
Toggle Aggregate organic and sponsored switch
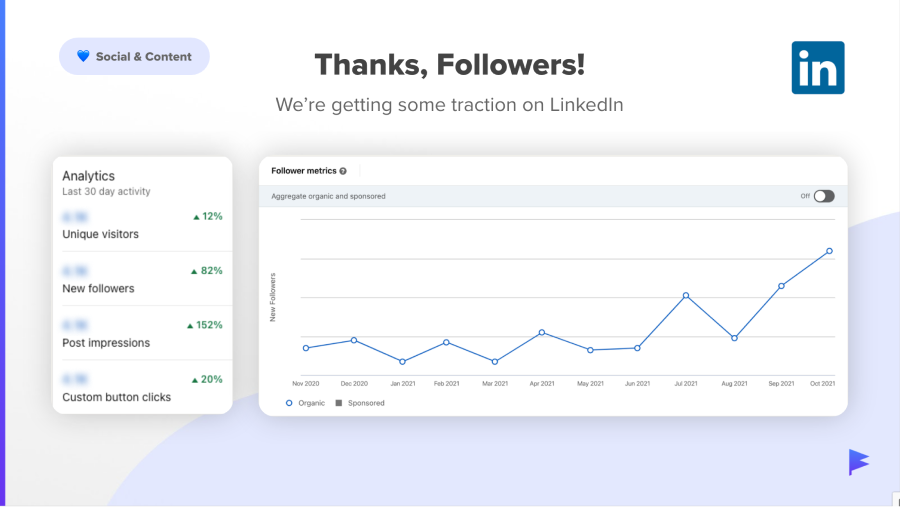(824, 196)
